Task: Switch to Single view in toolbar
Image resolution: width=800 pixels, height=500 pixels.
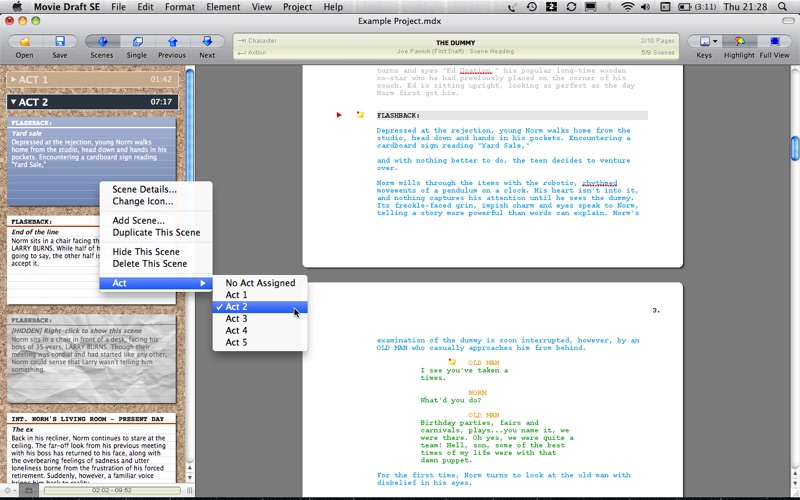Action: pyautogui.click(x=136, y=42)
